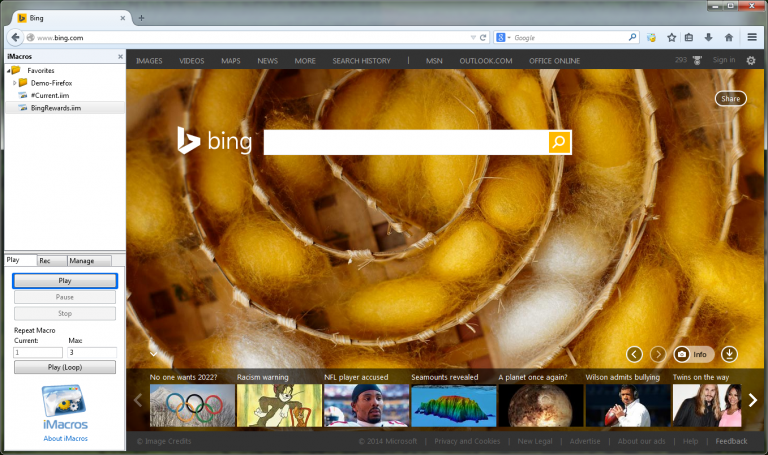Click the Share button on Bing image
Screen dimensions: 768x455
[730, 98]
